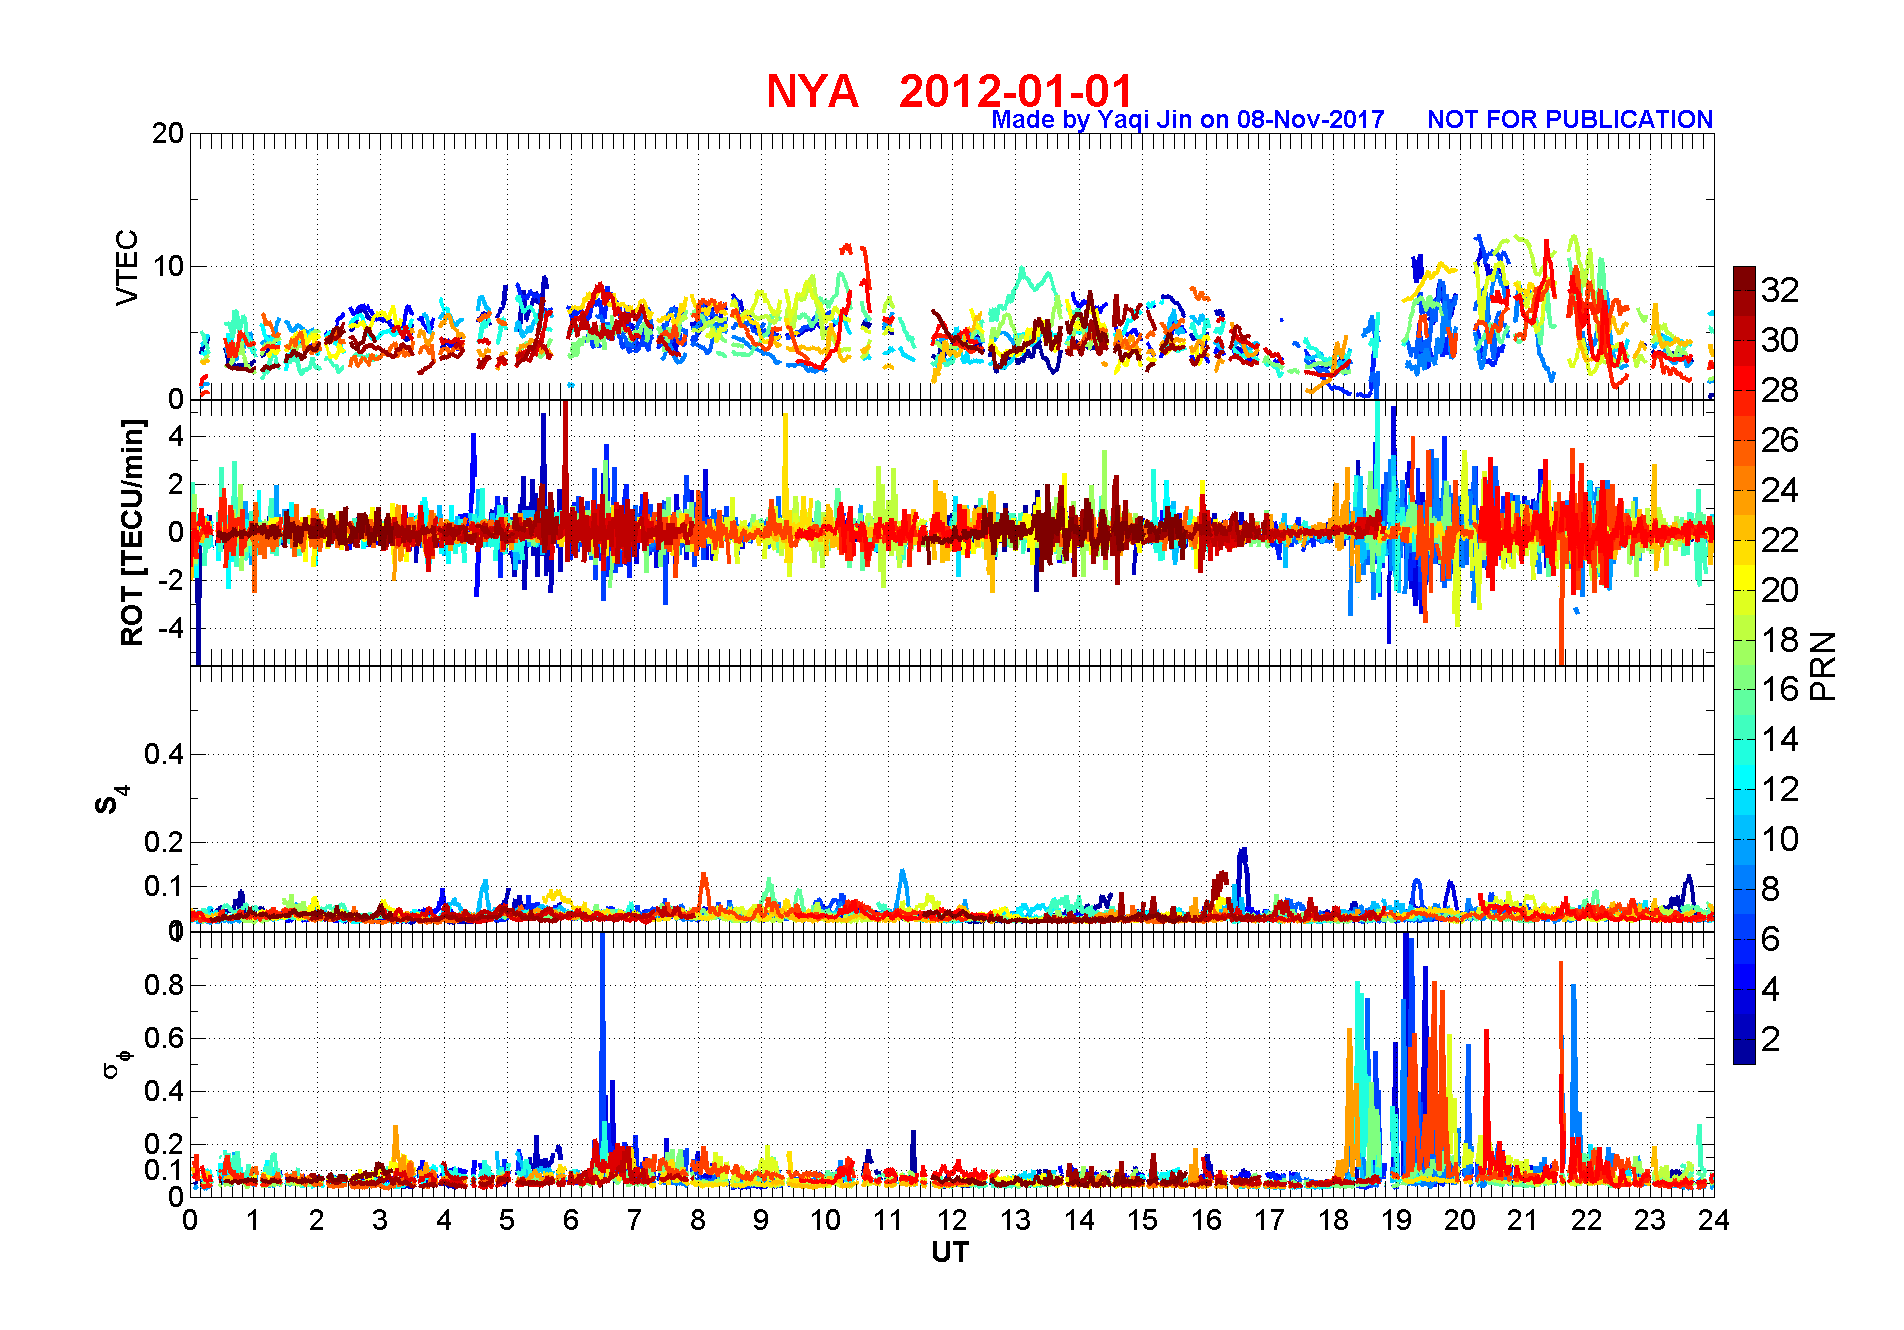This screenshot has width=1904, height=1330.
Task: Click the VTEC y-axis label
Action: click(x=127, y=267)
